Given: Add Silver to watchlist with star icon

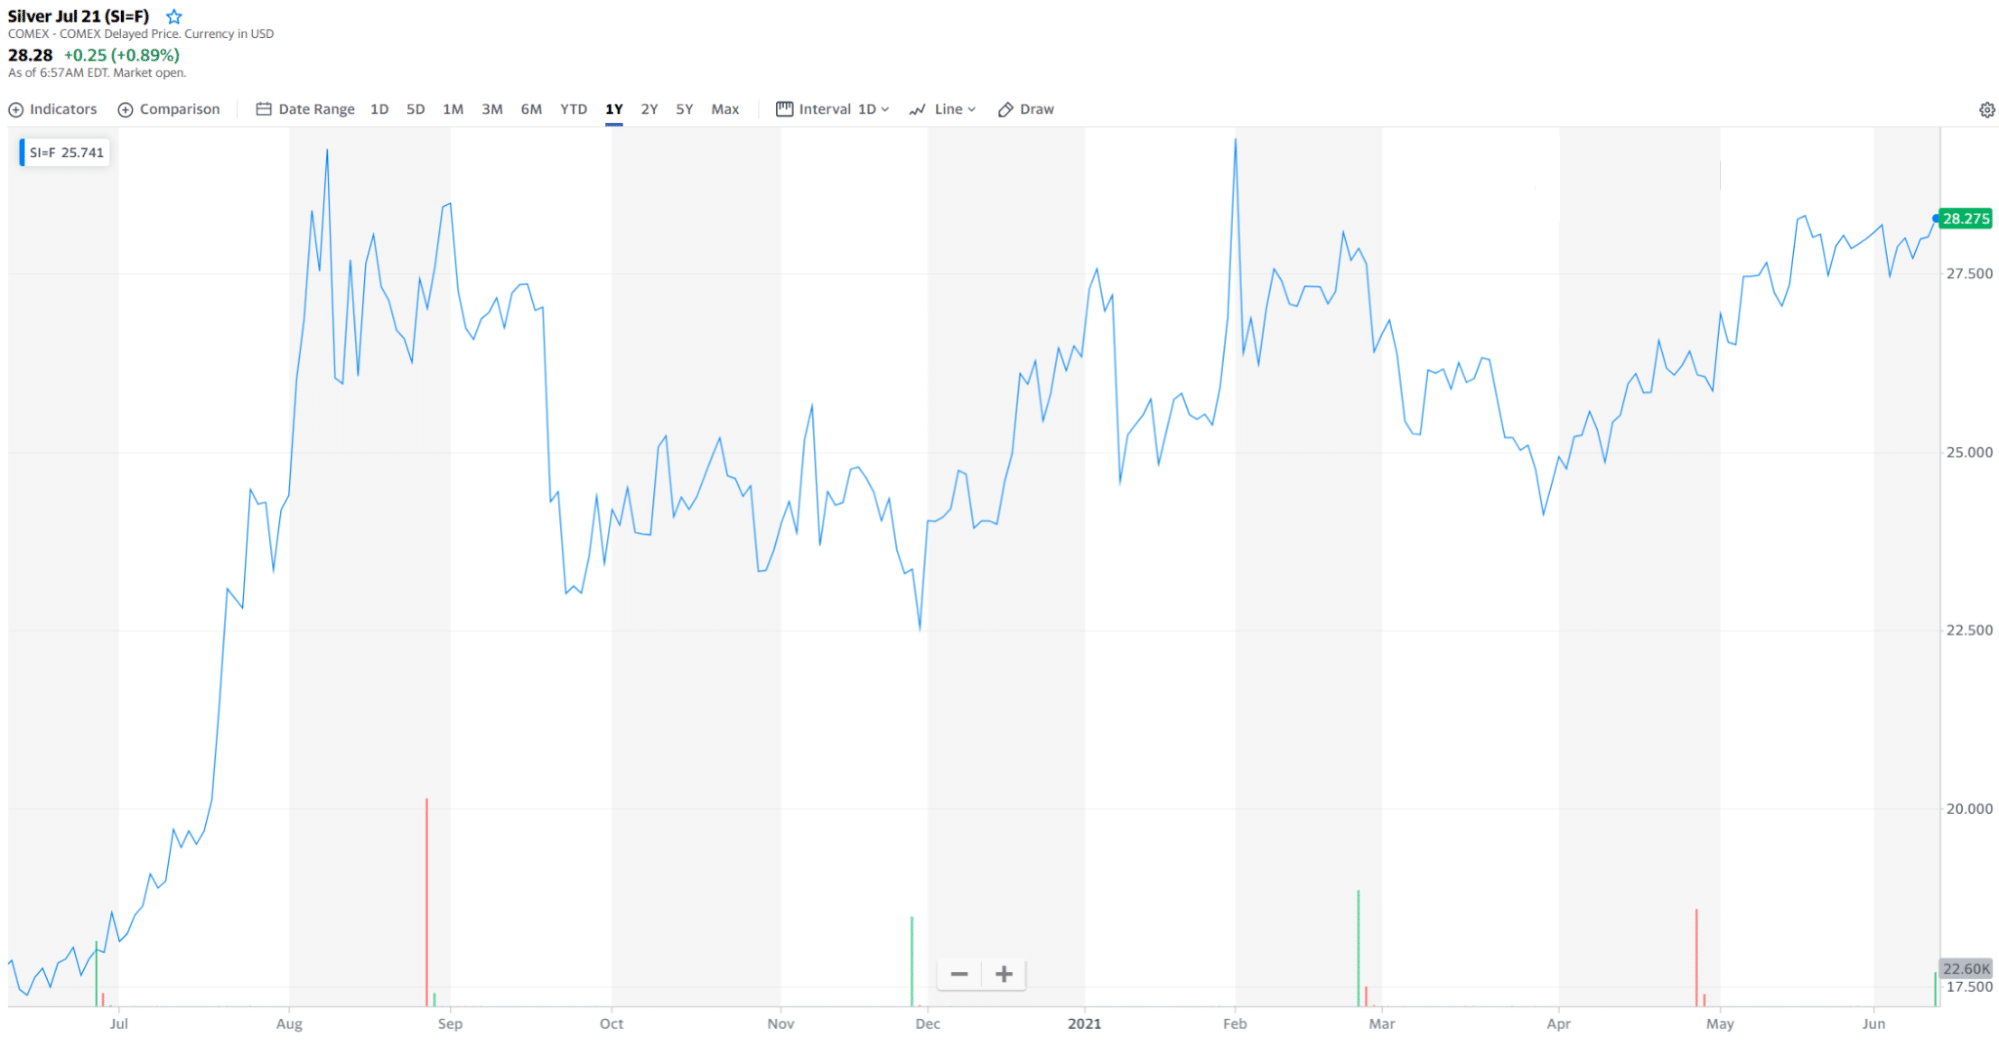Looking at the screenshot, I should click(174, 16).
